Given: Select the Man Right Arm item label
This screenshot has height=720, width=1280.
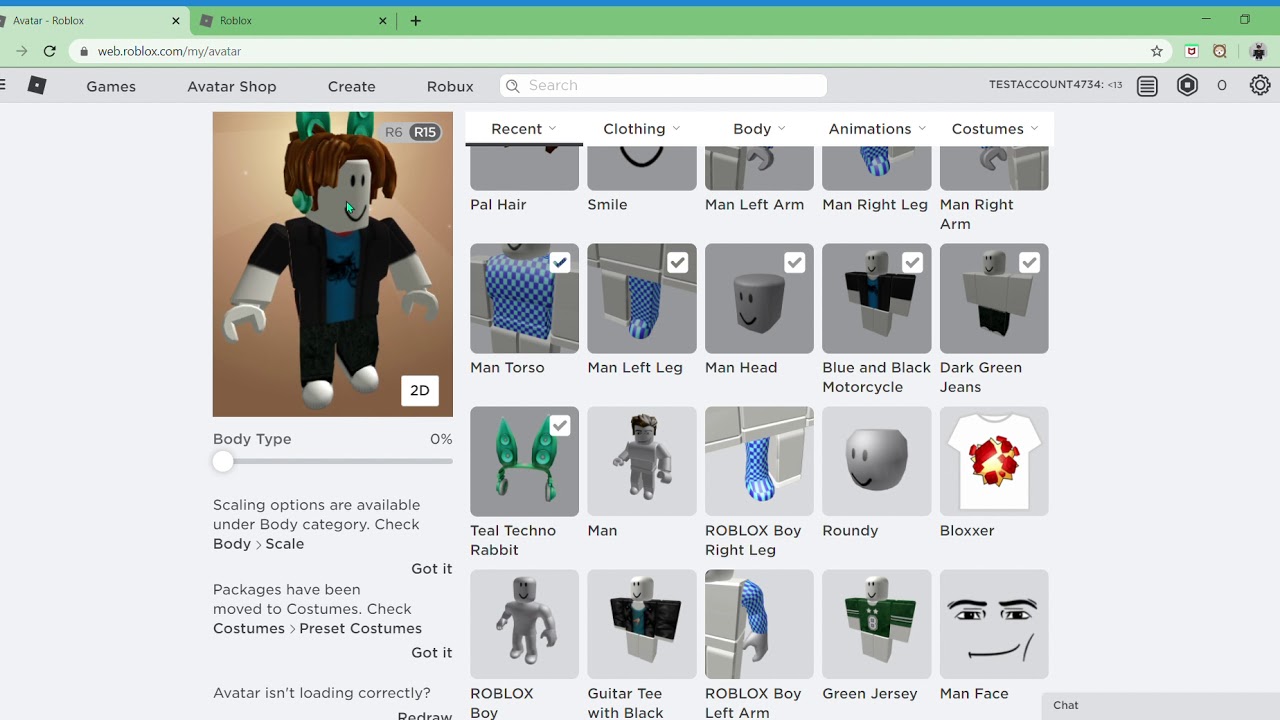Looking at the screenshot, I should pos(977,214).
